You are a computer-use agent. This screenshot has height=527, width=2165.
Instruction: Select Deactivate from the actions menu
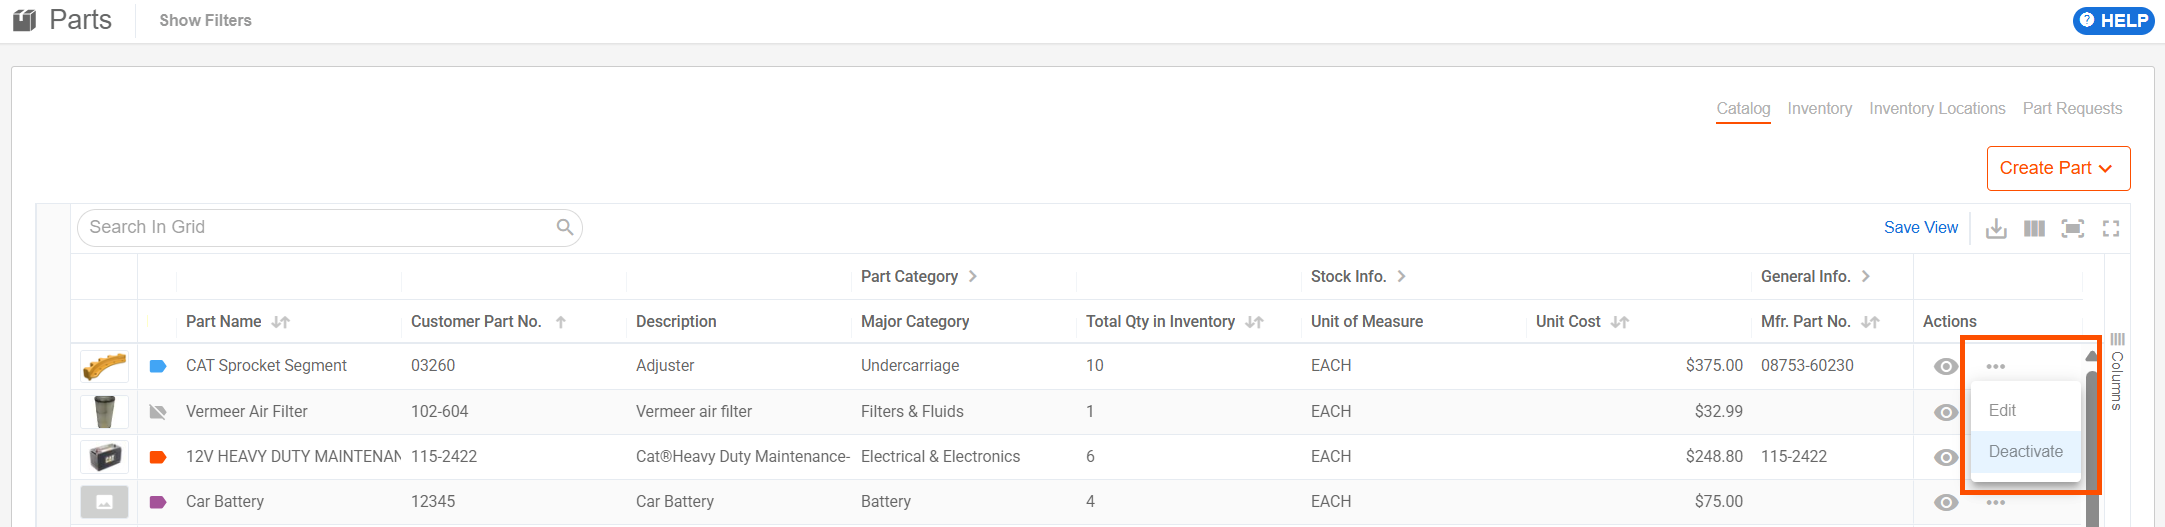(2026, 452)
